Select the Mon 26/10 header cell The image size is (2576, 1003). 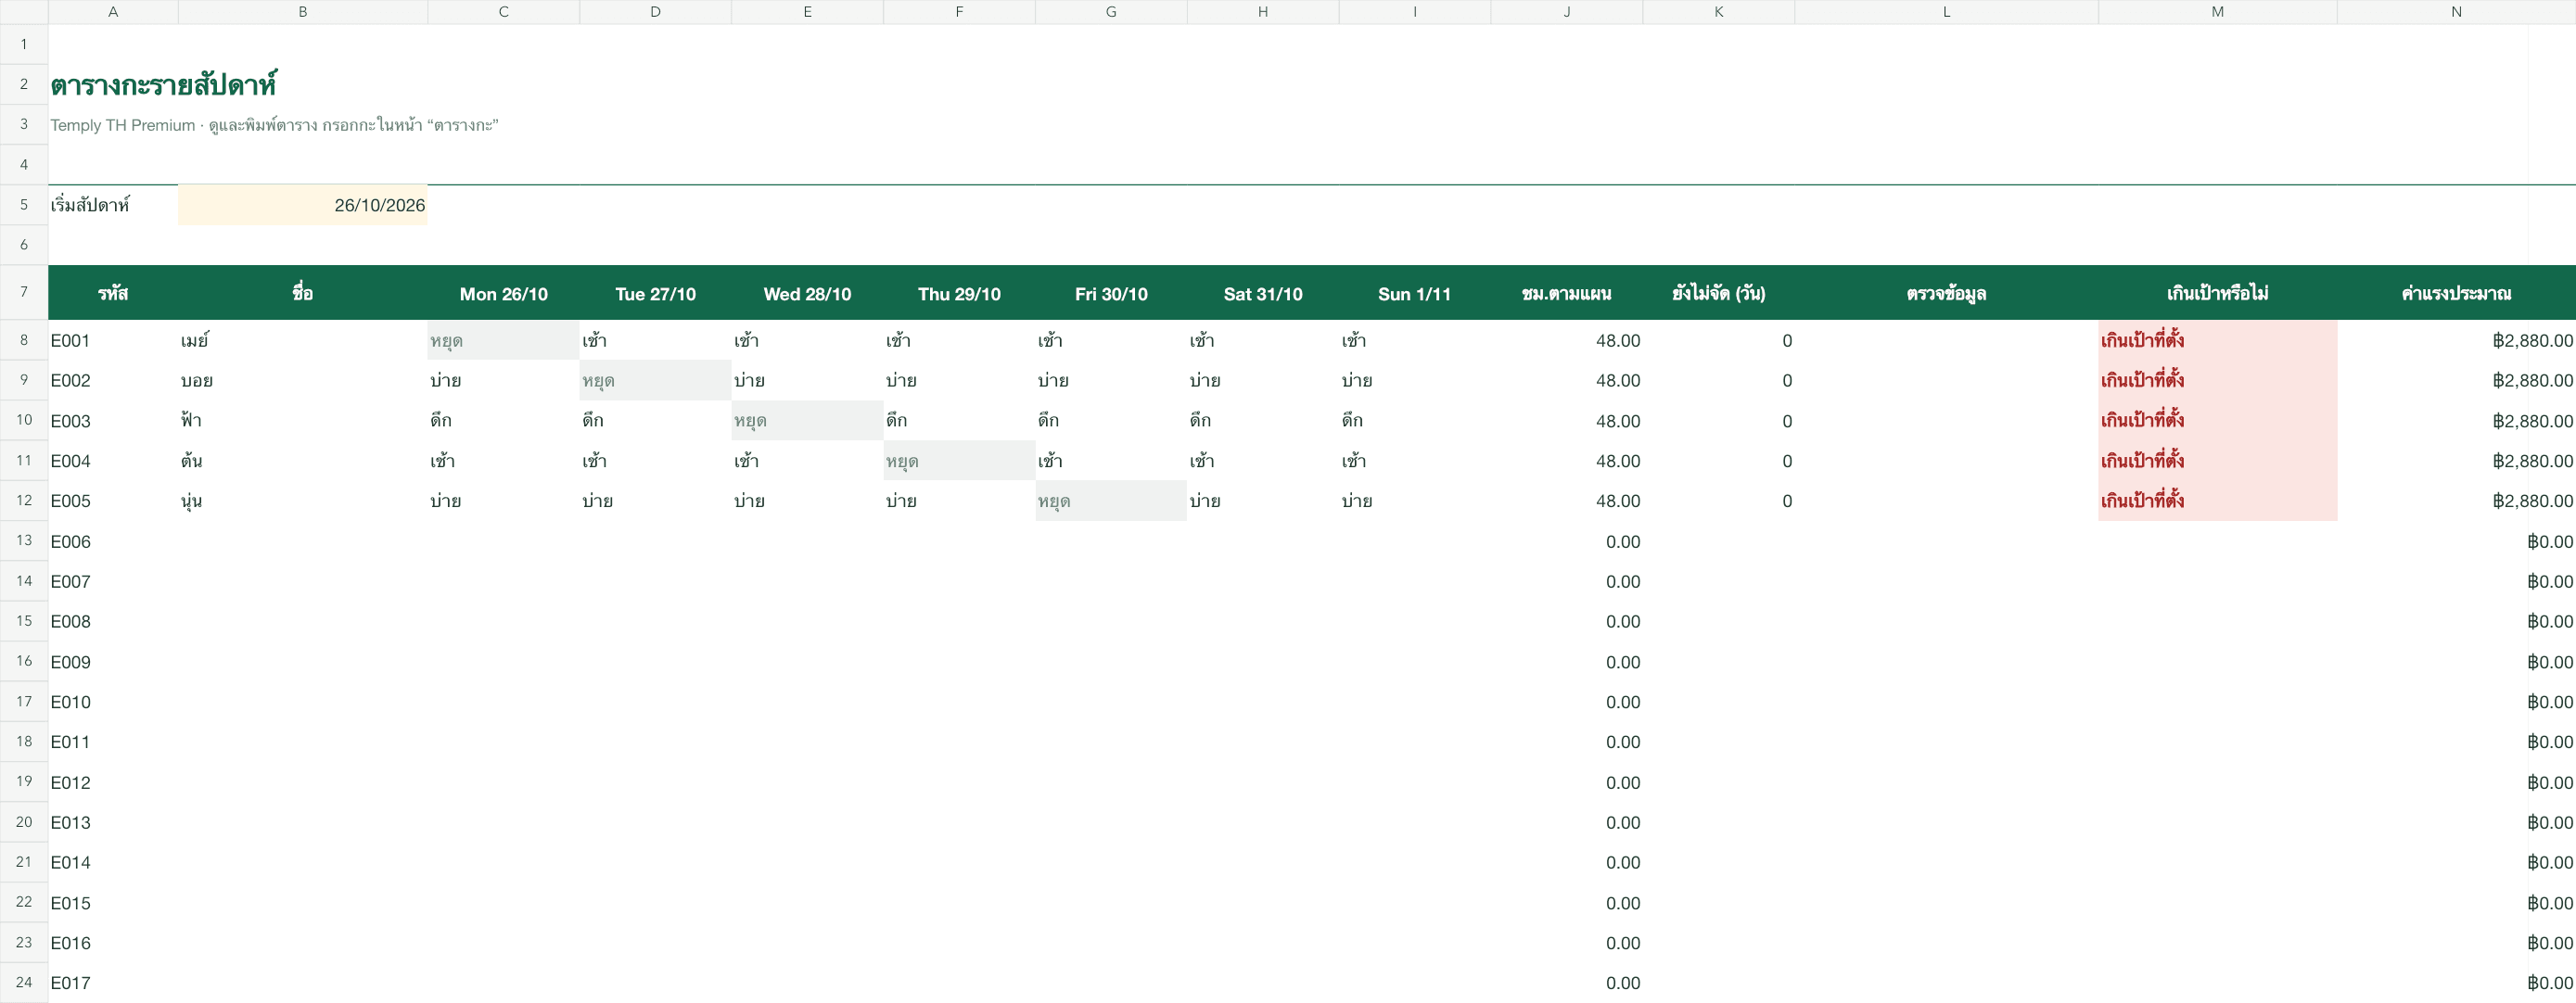click(x=503, y=293)
